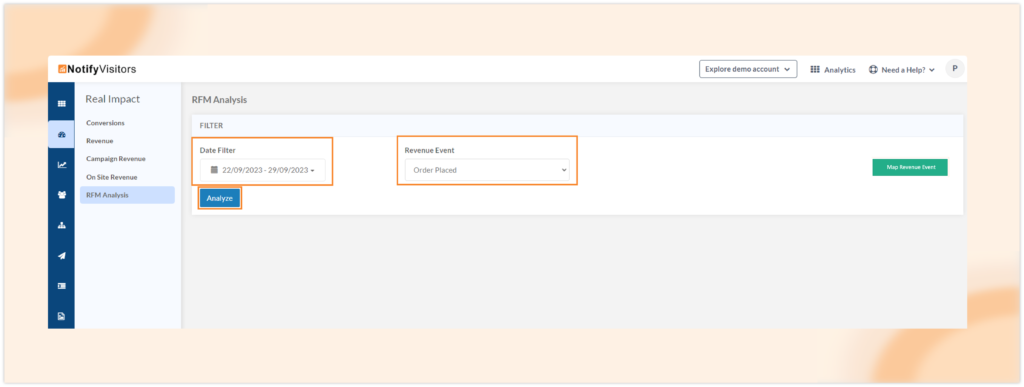Open the line chart analytics sidebar icon
The height and width of the screenshot is (387, 1024).
(61, 164)
